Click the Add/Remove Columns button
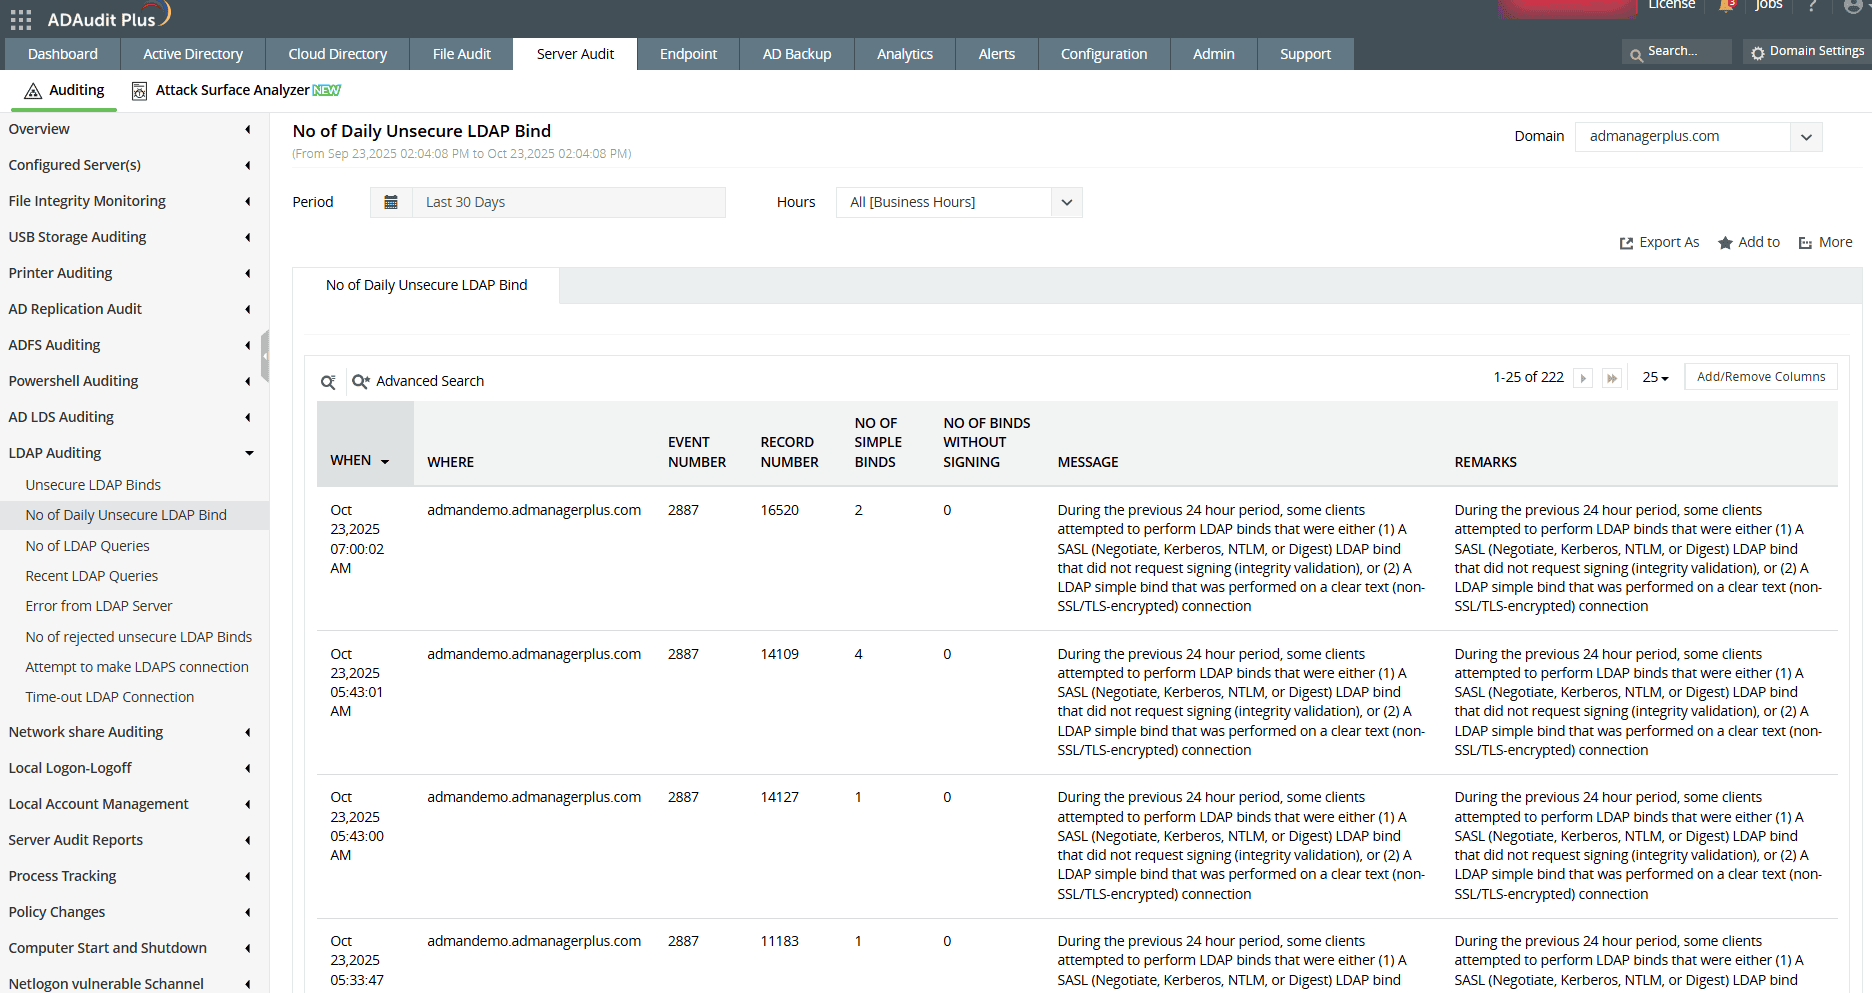The image size is (1872, 993). [x=1761, y=376]
